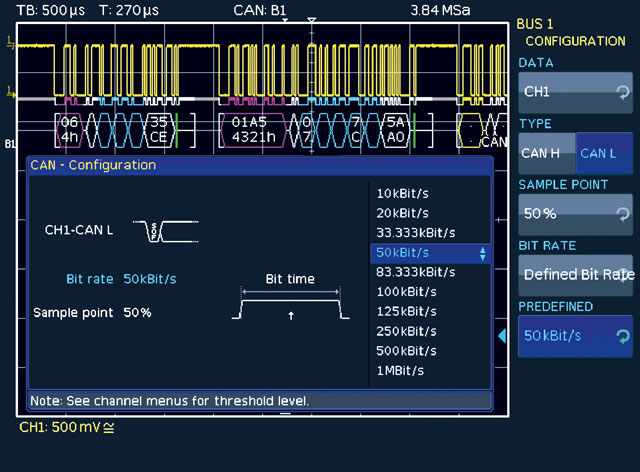
Task: Open the DATA CH1 source softkey
Action: 576,93
